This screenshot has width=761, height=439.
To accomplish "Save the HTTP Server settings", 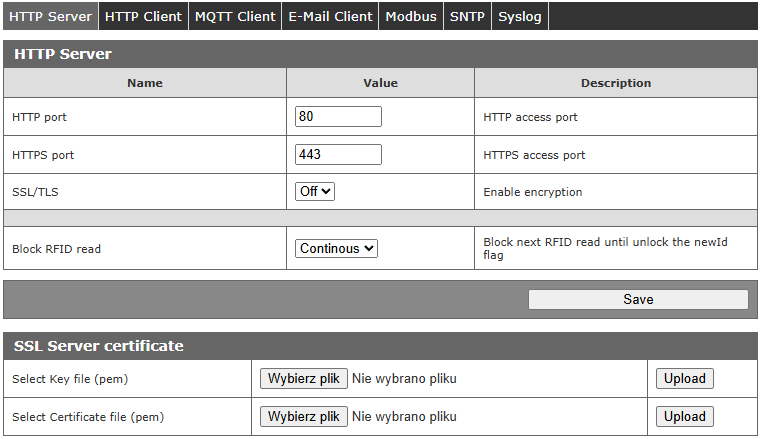I will tap(637, 299).
